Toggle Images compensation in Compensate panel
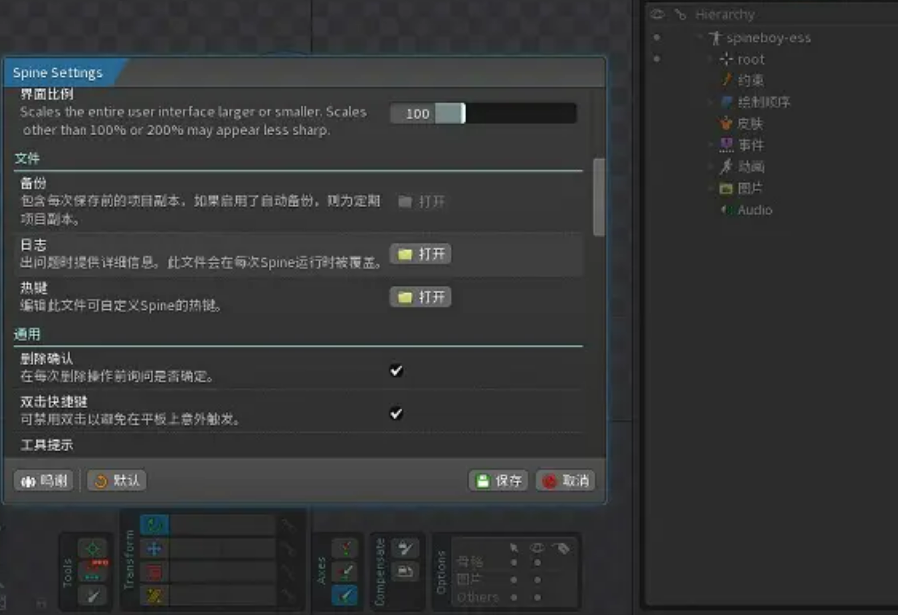This screenshot has width=898, height=615. [405, 571]
